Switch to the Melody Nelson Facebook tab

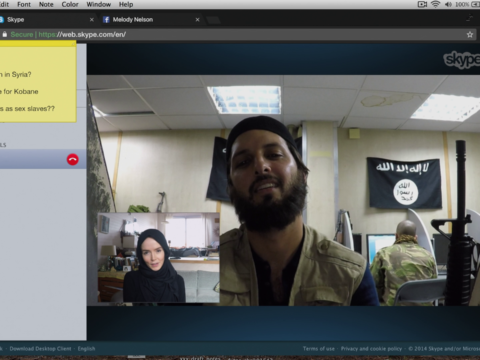coord(152,20)
